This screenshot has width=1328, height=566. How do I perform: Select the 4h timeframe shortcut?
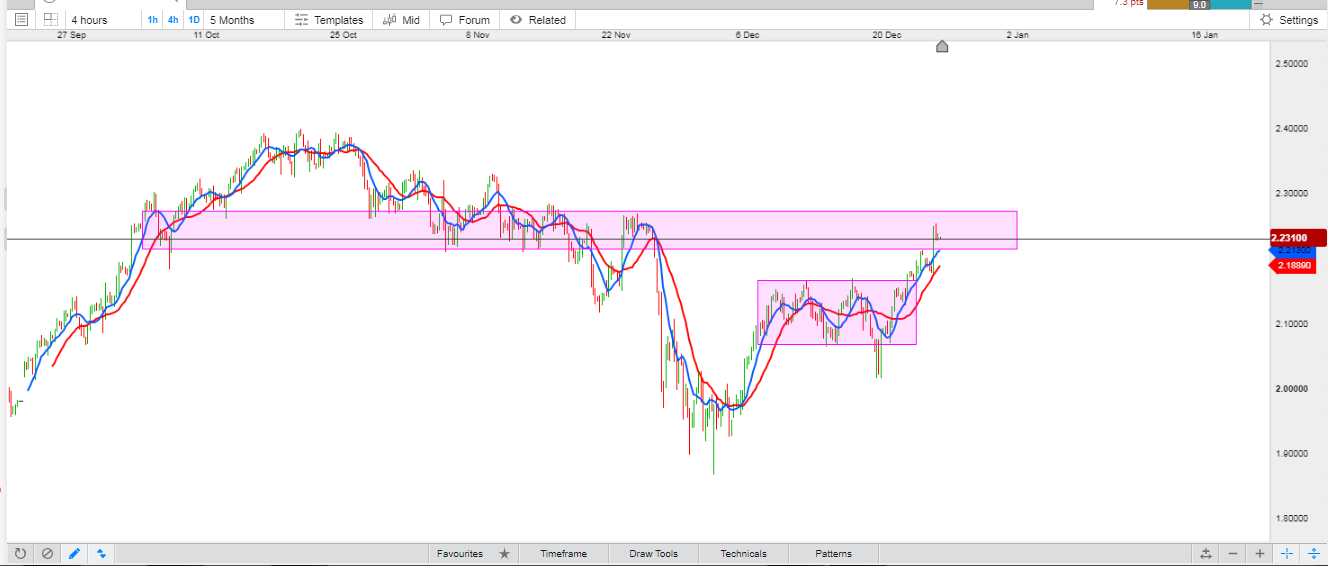[x=173, y=20]
